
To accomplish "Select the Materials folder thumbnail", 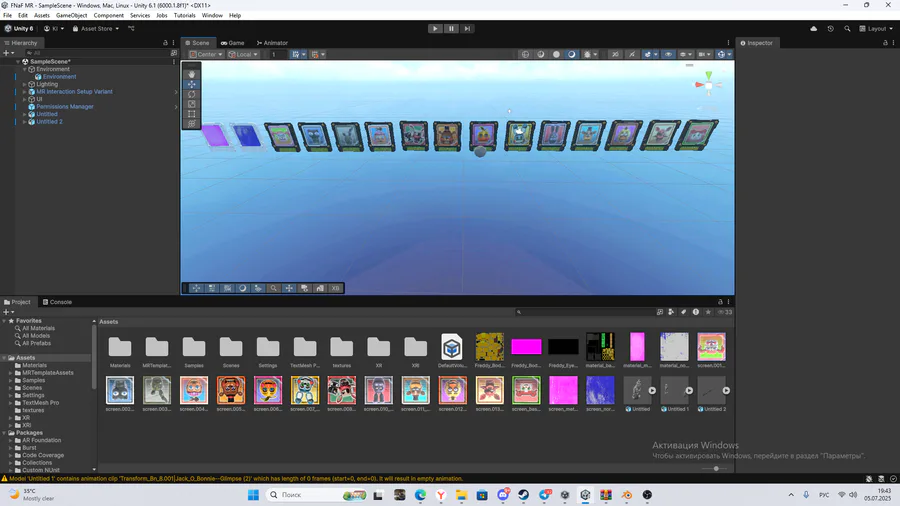I will click(120, 348).
